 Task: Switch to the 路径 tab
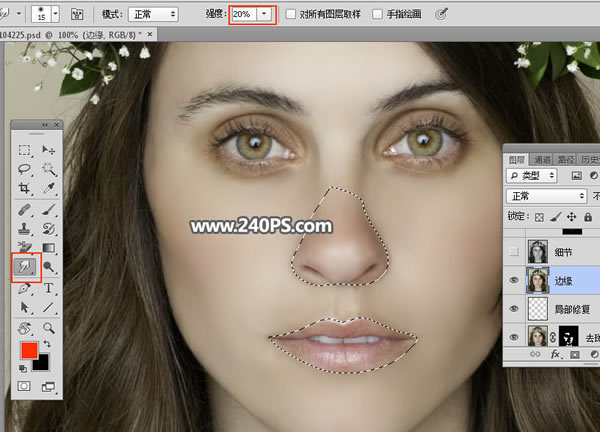click(x=565, y=160)
